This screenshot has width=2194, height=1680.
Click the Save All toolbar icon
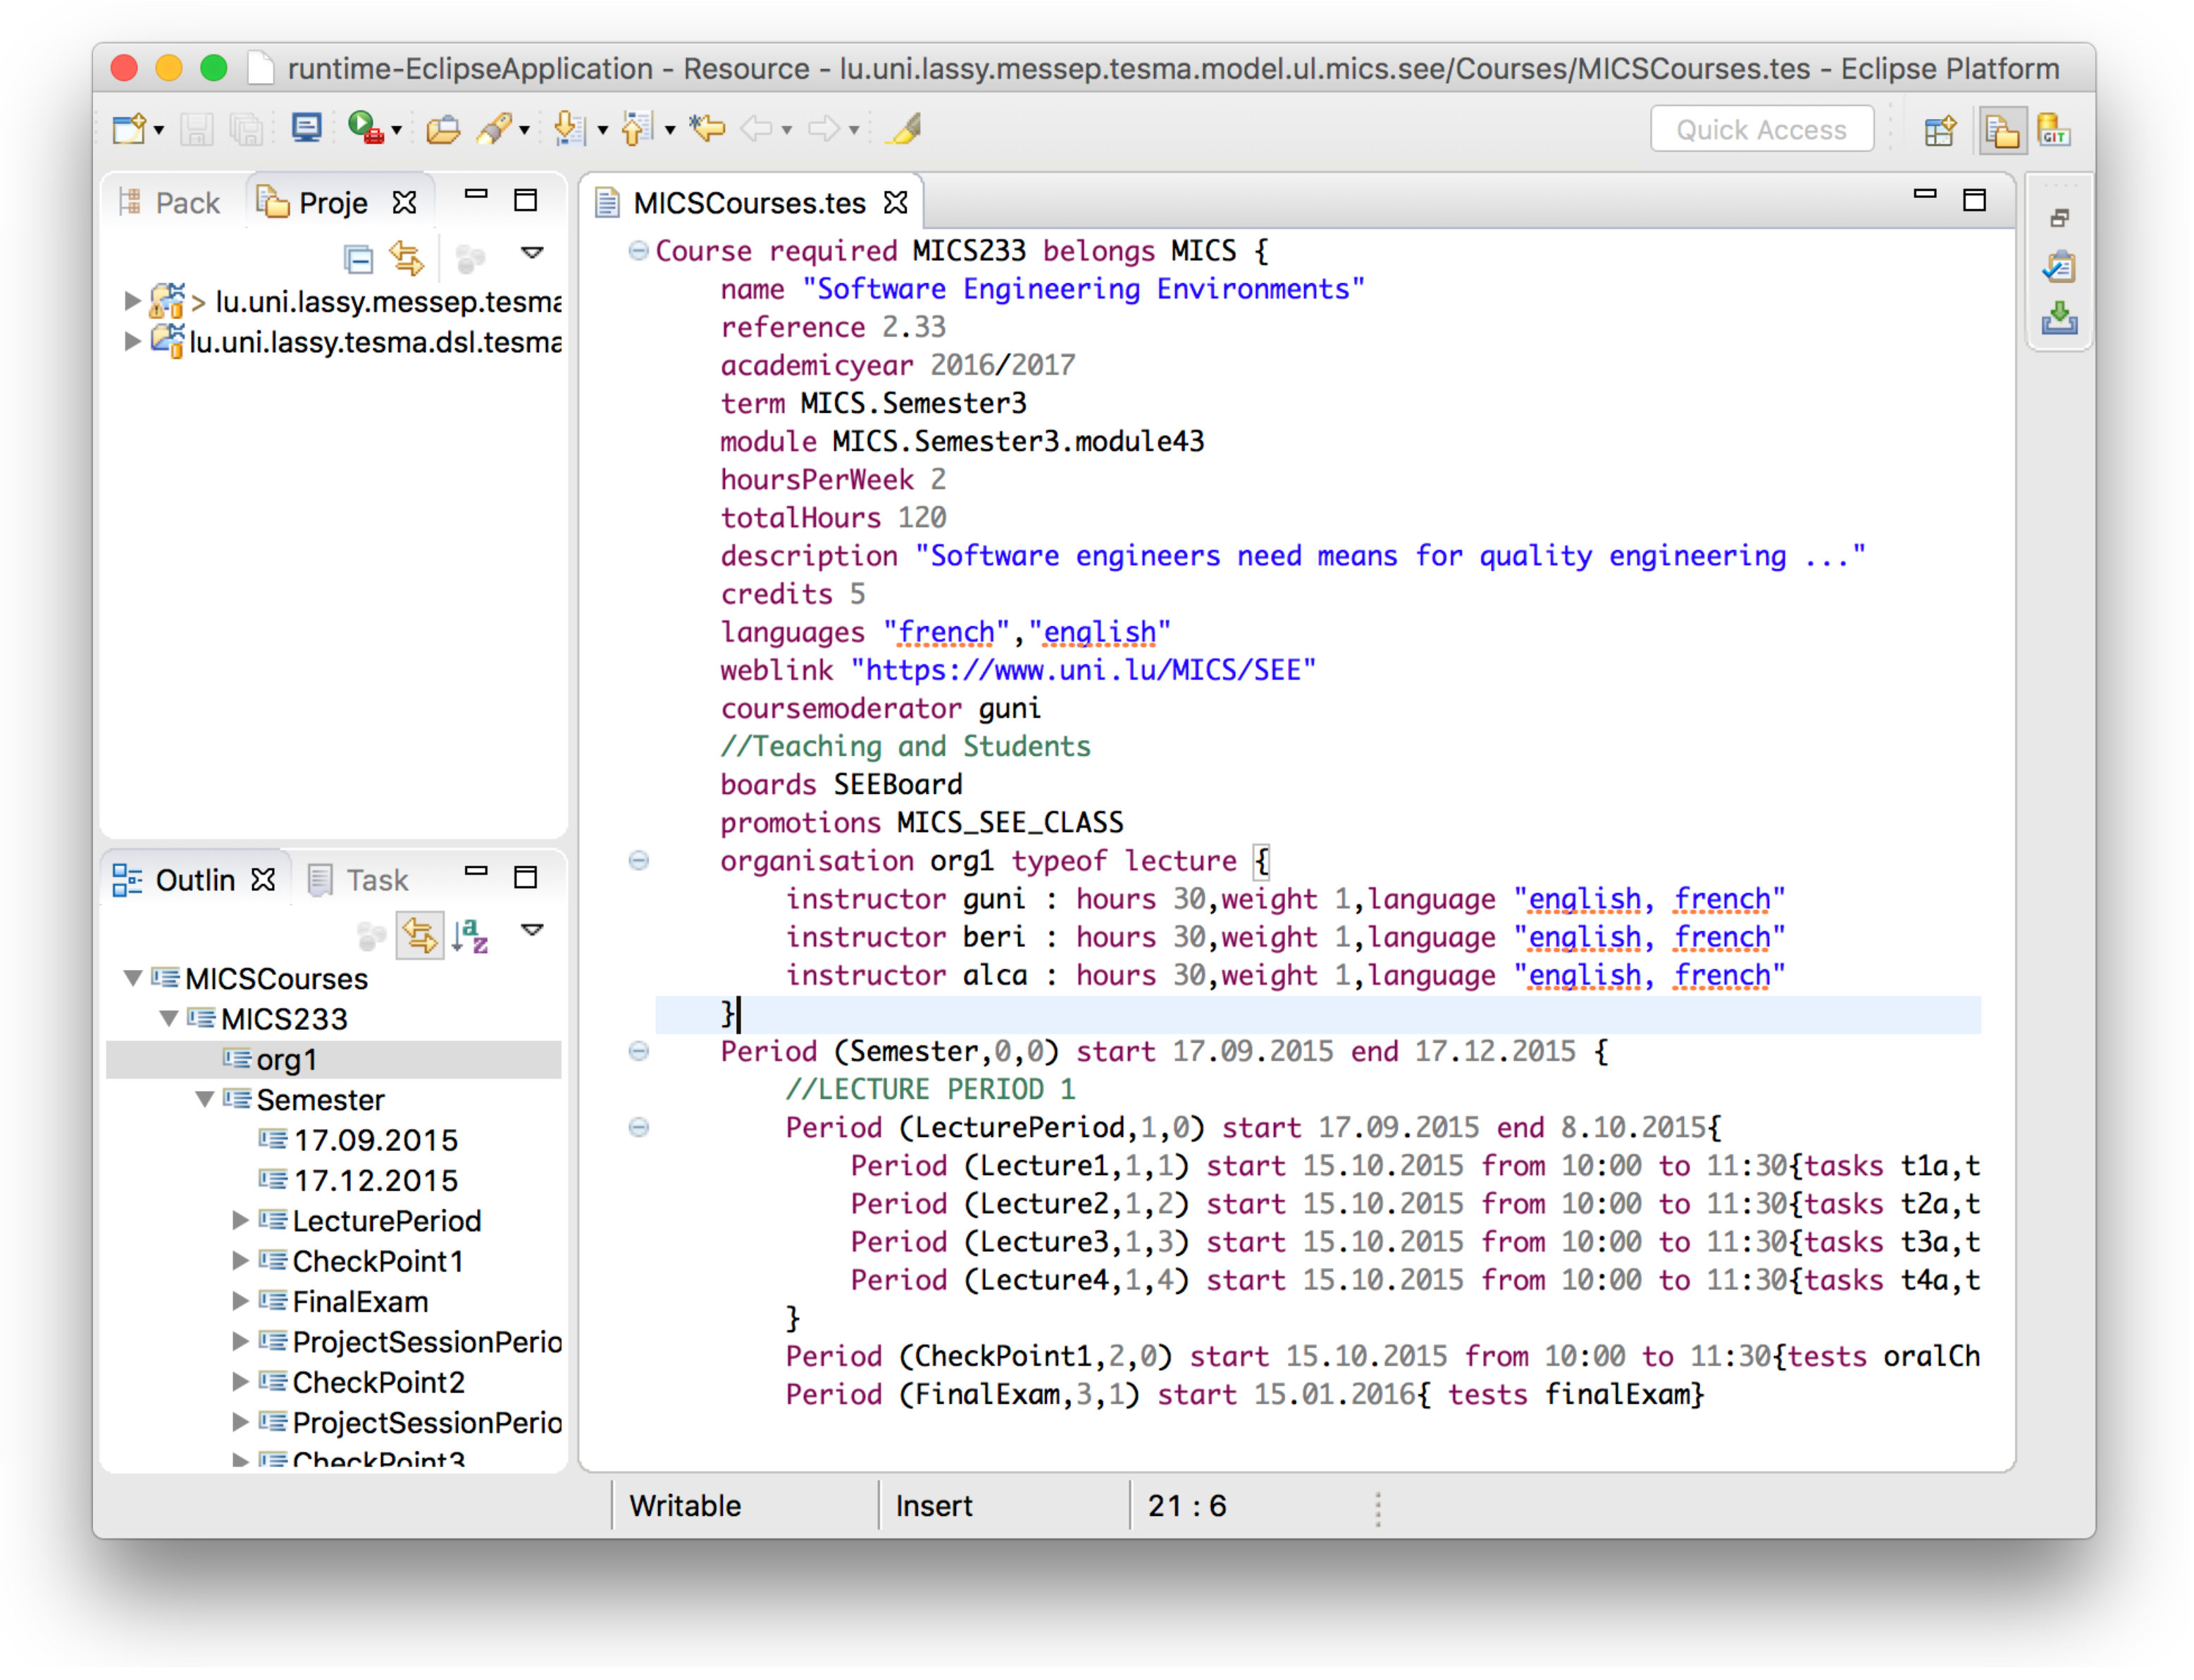[246, 129]
